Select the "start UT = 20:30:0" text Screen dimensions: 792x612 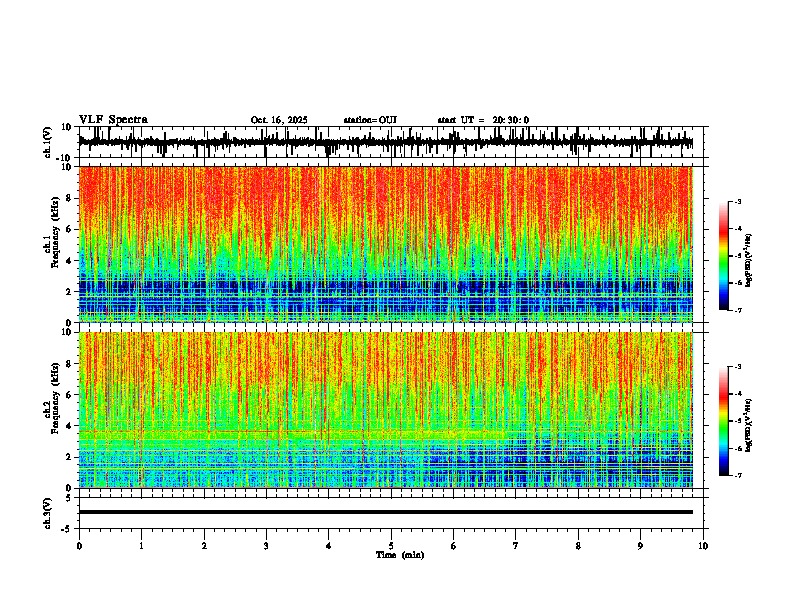pos(483,120)
